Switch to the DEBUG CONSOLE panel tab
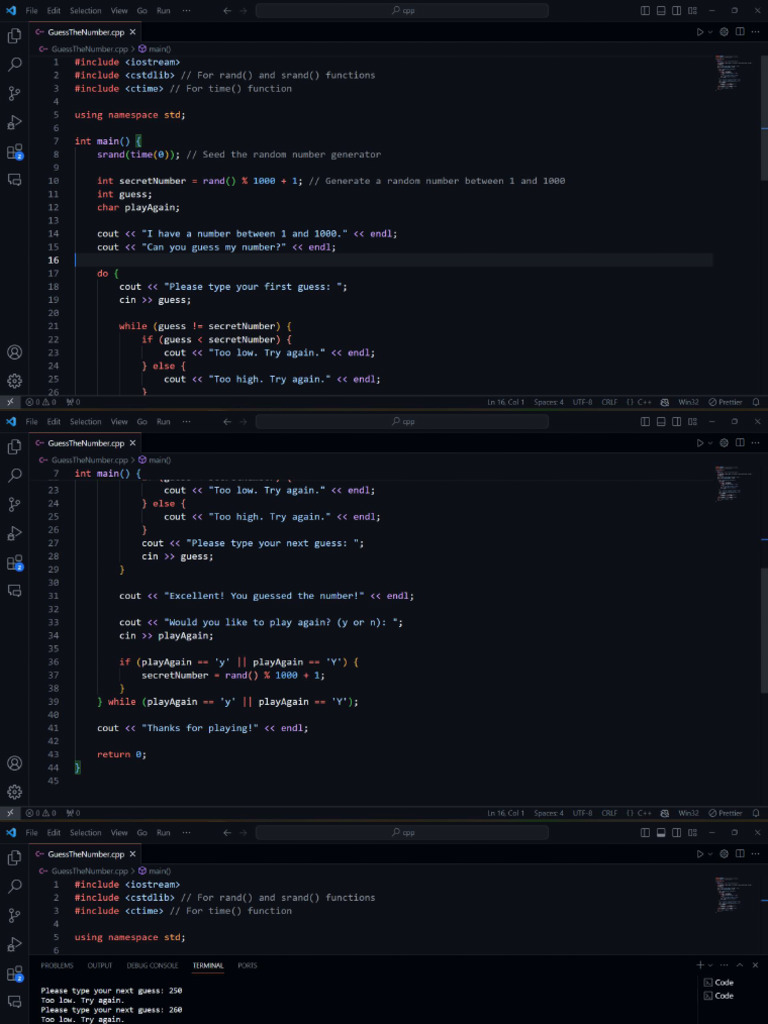The height and width of the screenshot is (1024, 768). point(152,966)
